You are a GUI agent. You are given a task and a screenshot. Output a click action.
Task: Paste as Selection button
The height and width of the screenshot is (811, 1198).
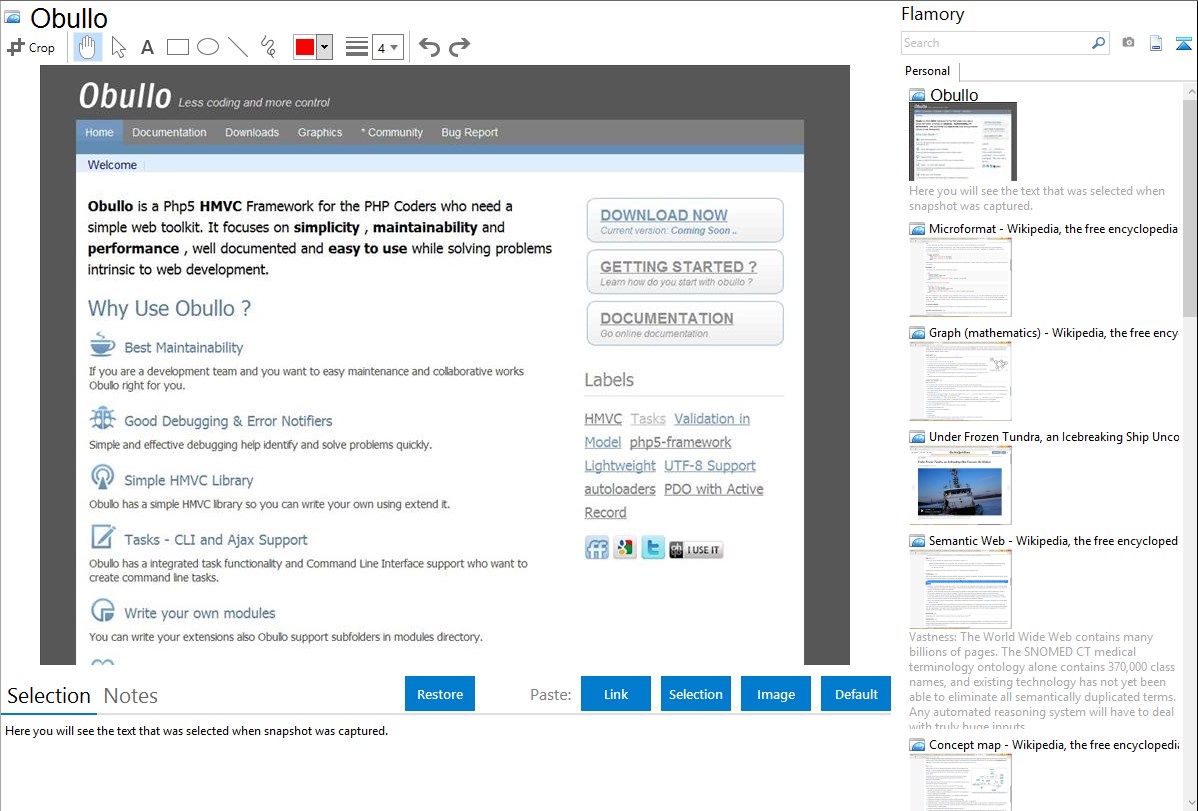tap(695, 694)
